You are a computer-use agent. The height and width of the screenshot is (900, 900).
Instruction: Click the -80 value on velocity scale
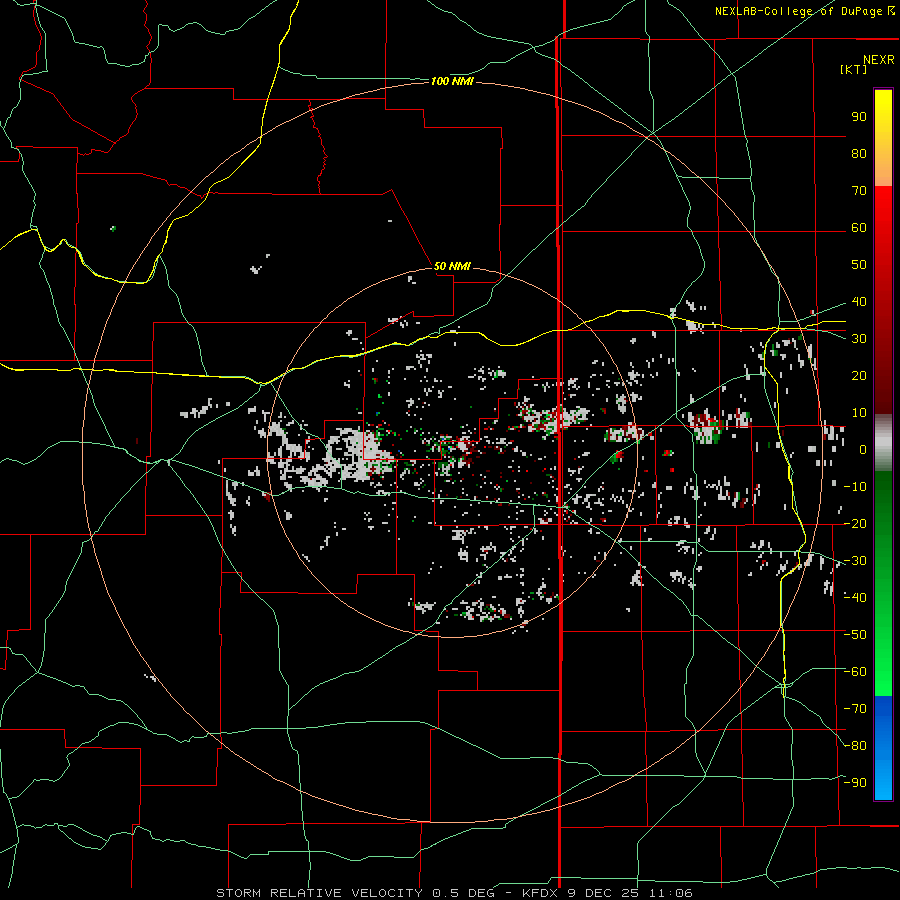pyautogui.click(x=855, y=746)
